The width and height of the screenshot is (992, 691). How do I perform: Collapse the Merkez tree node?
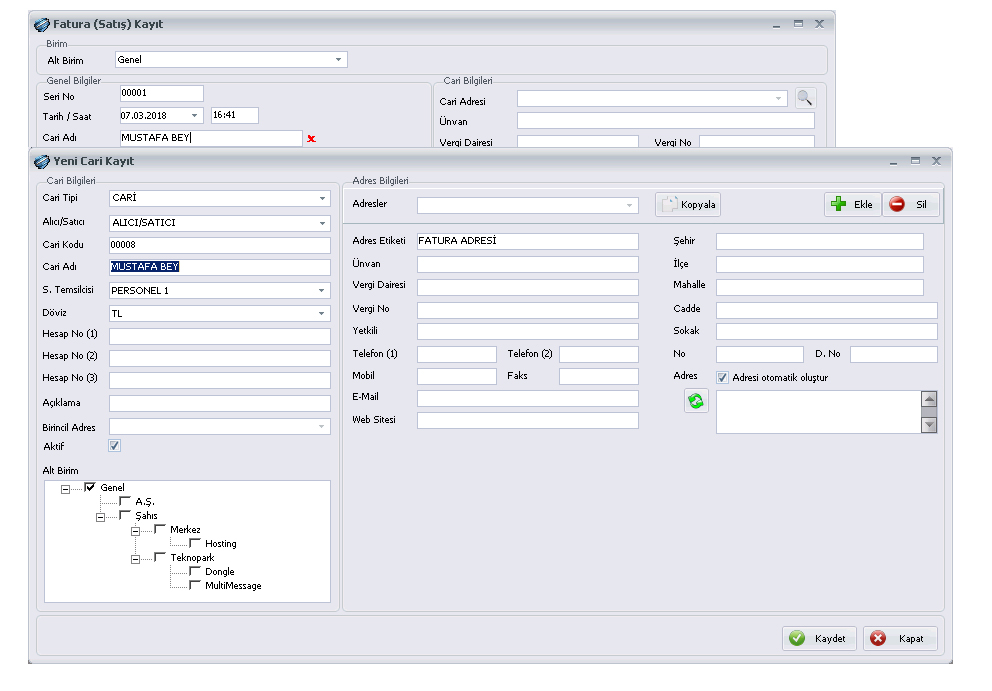135,531
